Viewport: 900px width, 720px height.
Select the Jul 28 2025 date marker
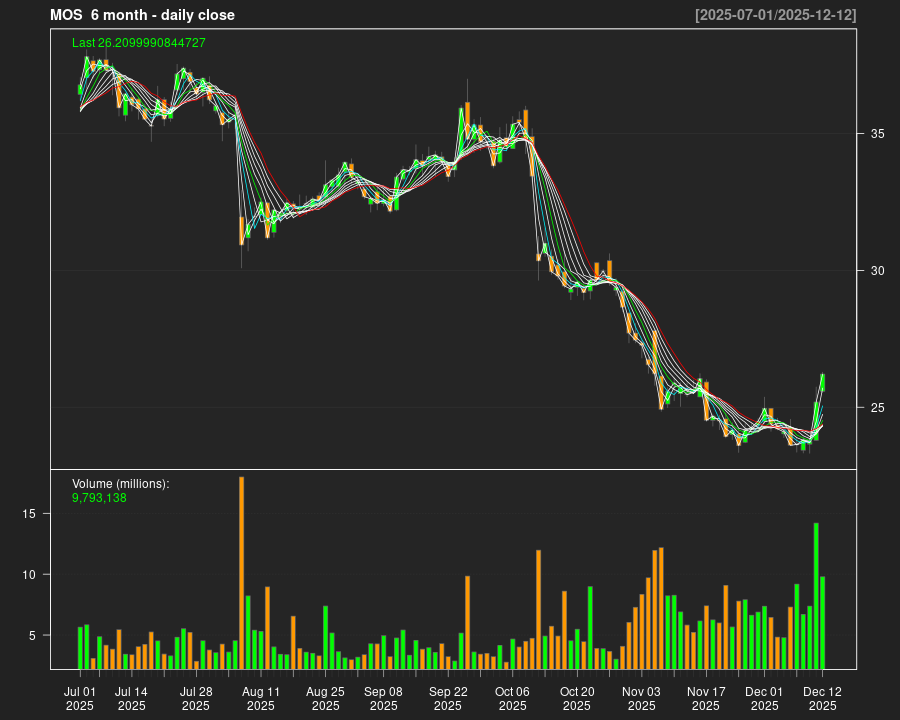[196, 698]
